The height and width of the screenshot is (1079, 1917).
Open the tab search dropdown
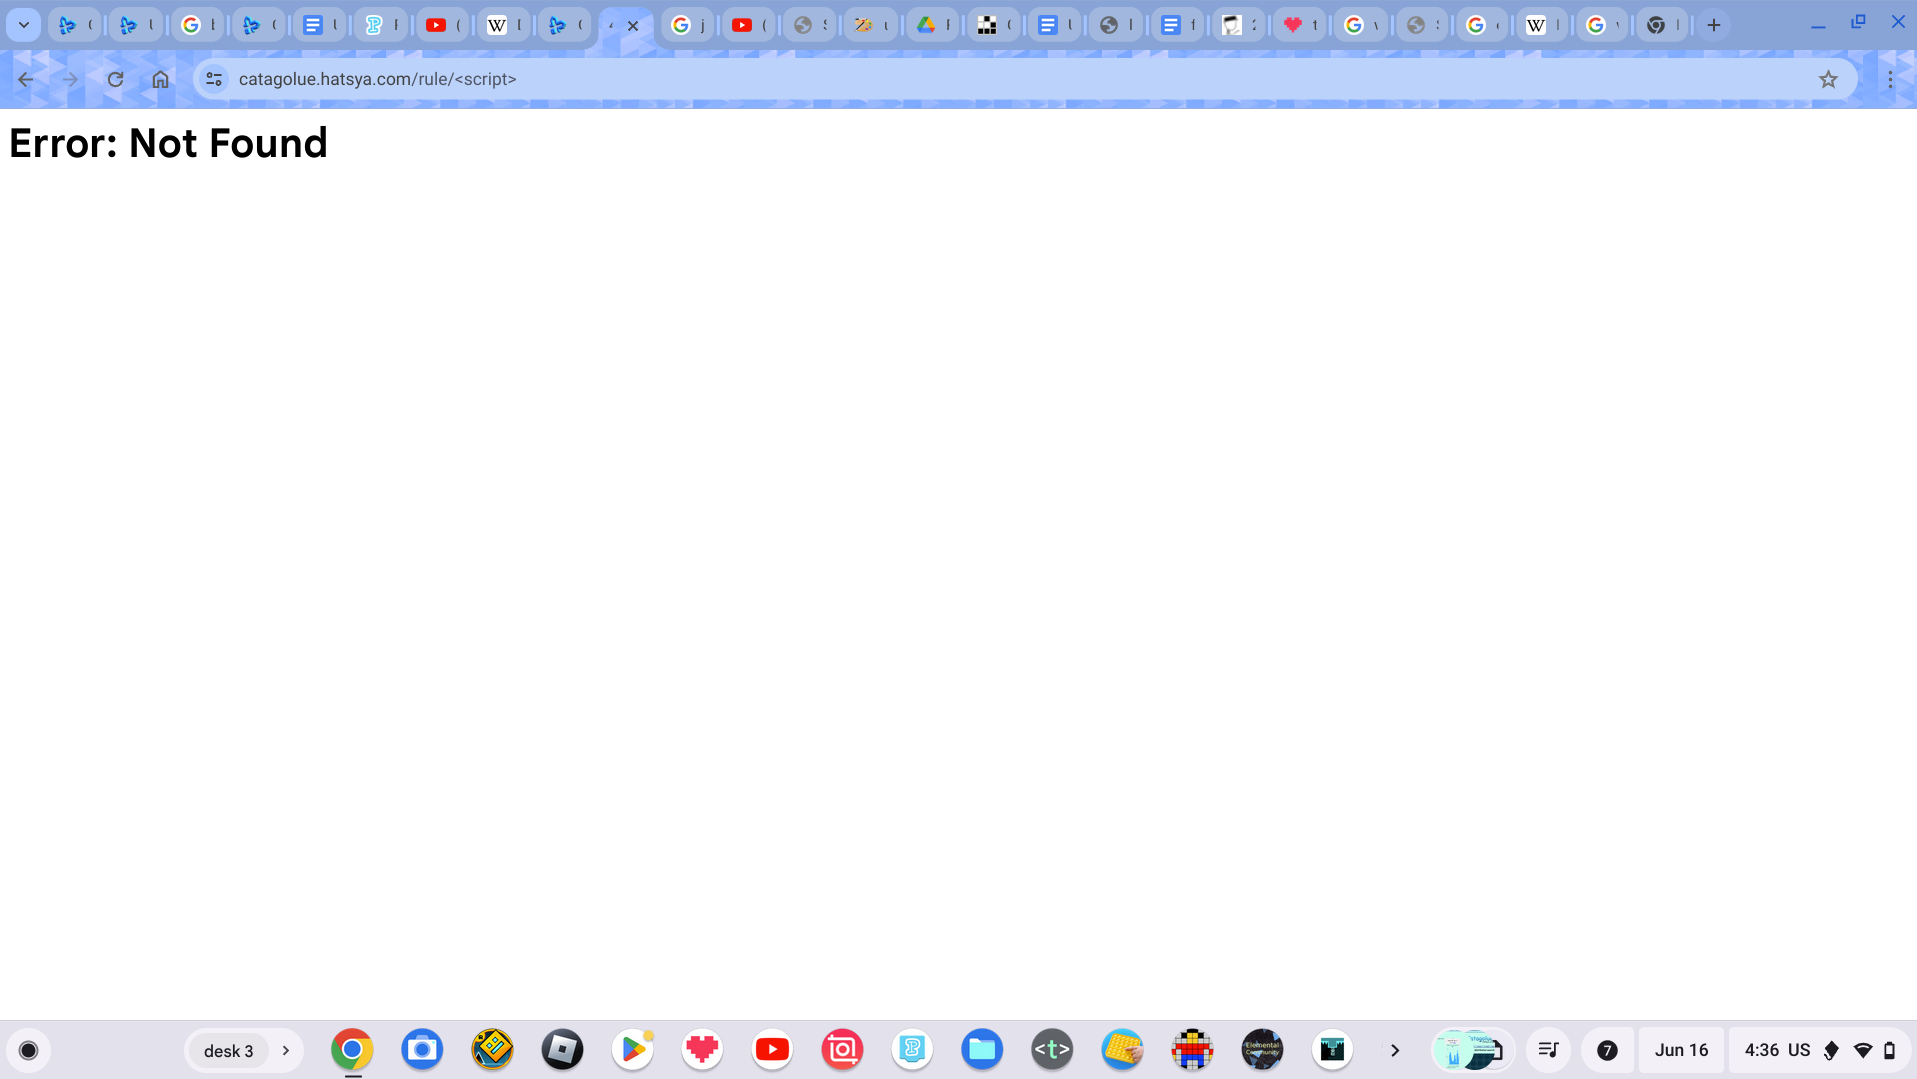[x=23, y=25]
